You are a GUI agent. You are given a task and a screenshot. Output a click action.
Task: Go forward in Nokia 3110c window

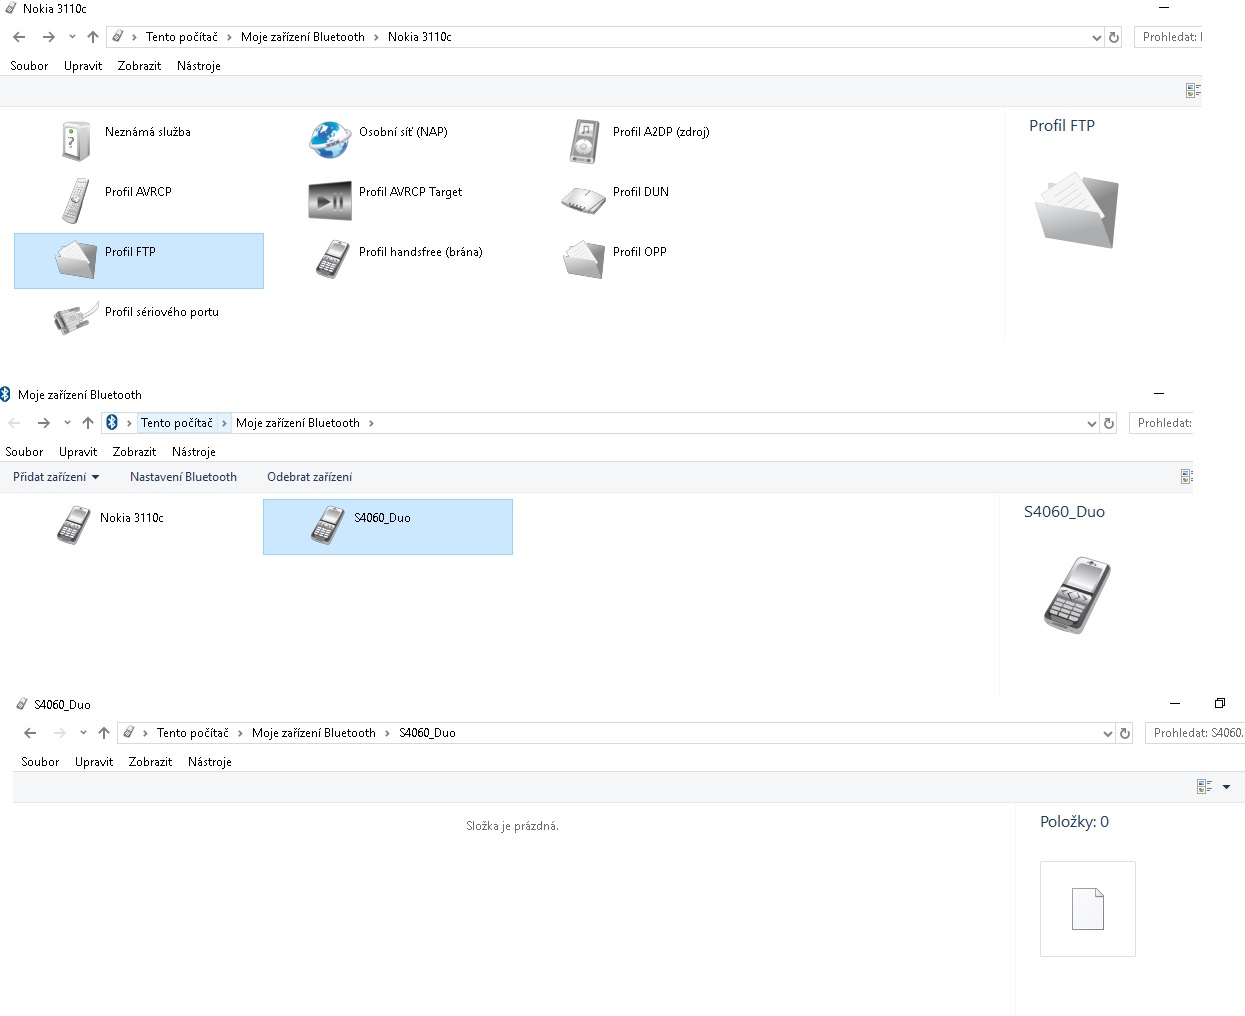point(48,37)
